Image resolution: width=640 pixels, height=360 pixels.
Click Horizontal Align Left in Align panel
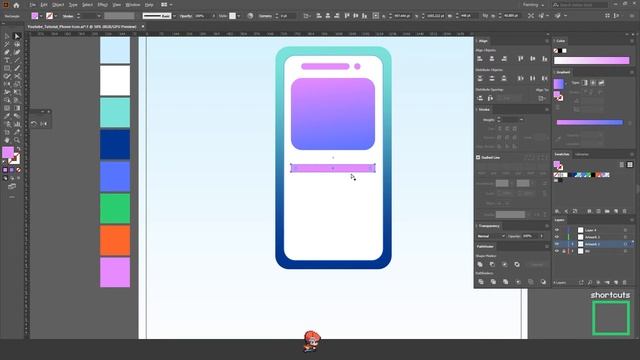[480, 59]
